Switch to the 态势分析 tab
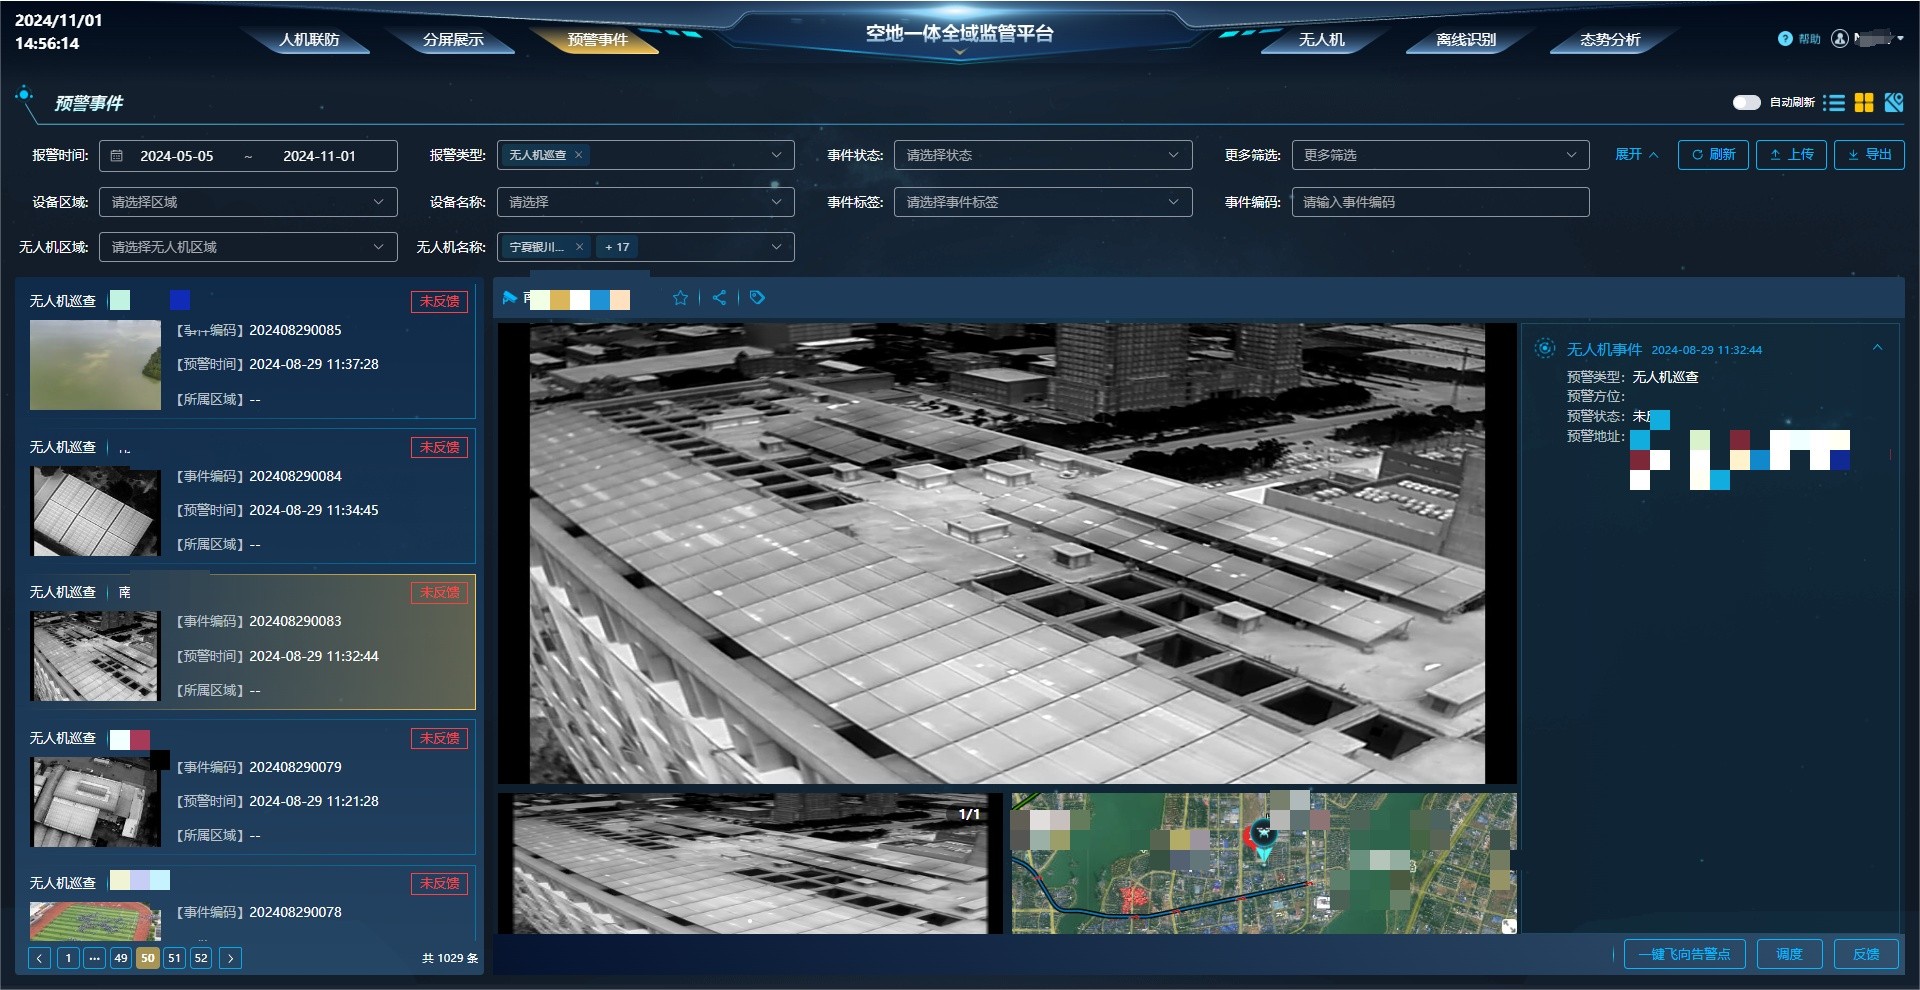The width and height of the screenshot is (1920, 990). 1610,40
